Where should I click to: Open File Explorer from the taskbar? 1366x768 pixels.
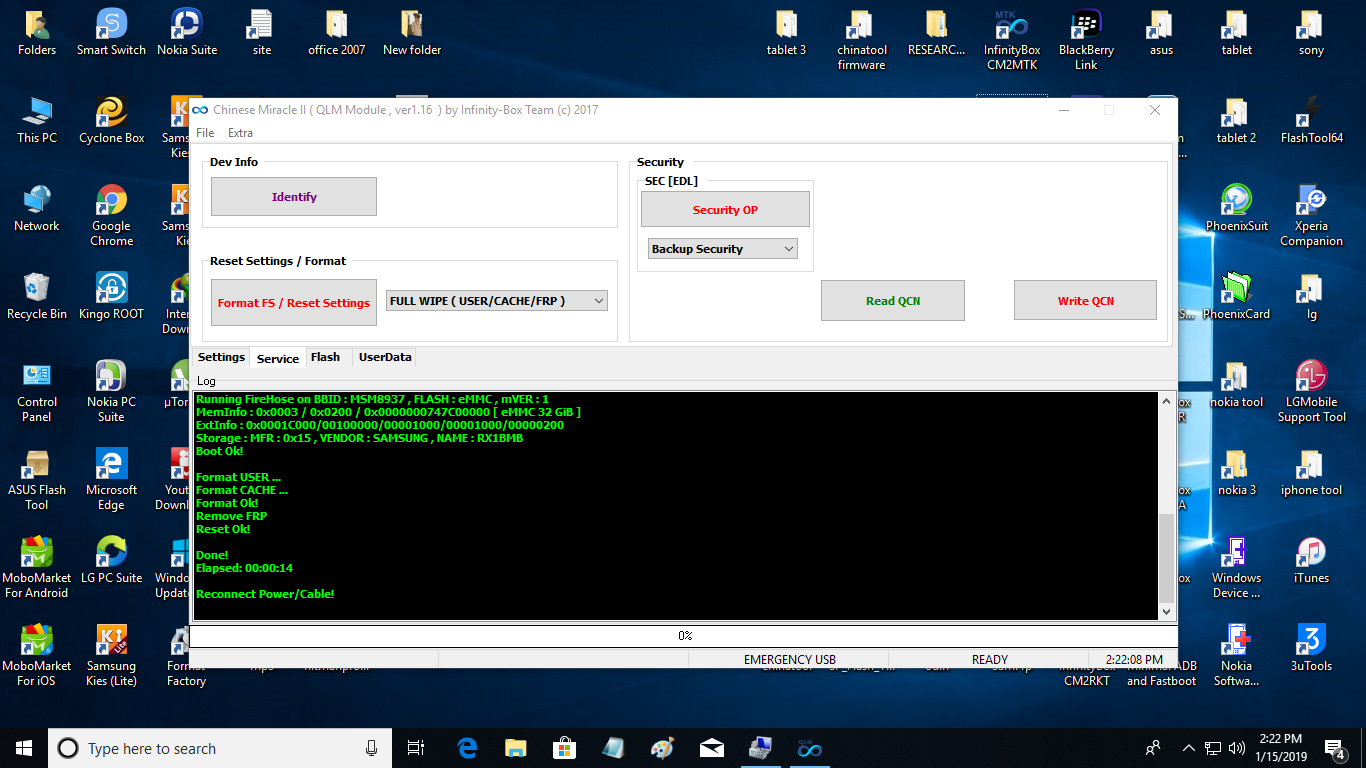tap(515, 748)
